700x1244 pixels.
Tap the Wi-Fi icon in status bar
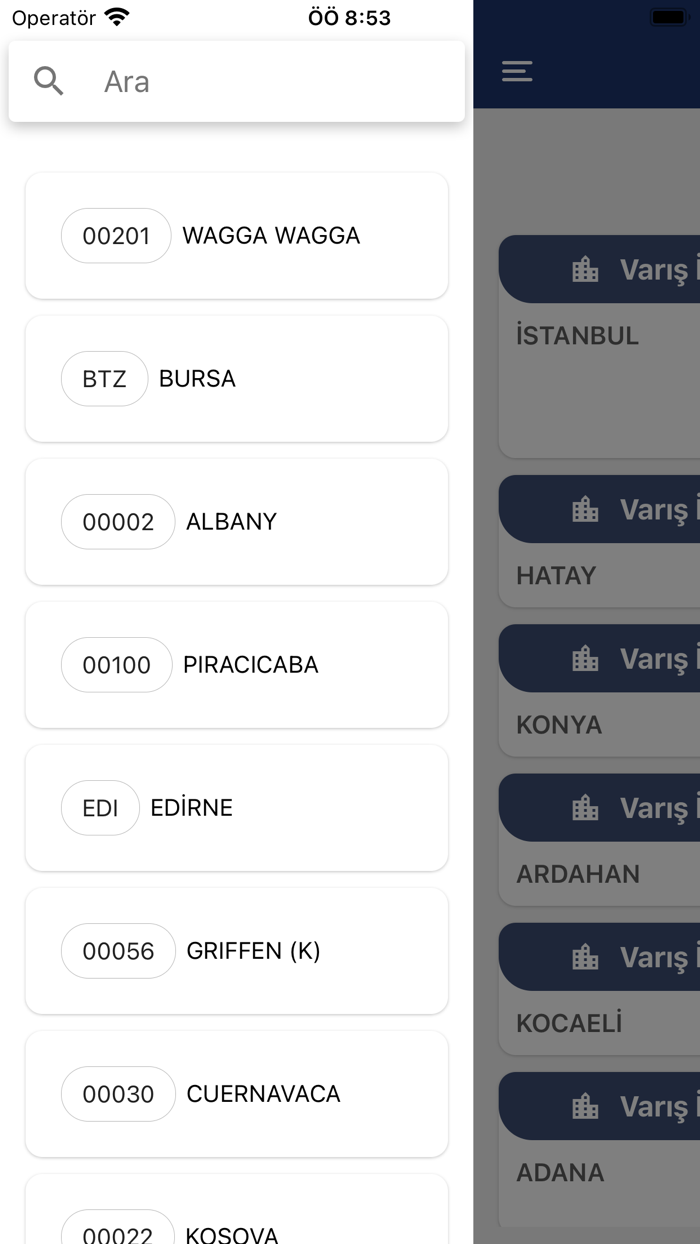pyautogui.click(x=114, y=16)
